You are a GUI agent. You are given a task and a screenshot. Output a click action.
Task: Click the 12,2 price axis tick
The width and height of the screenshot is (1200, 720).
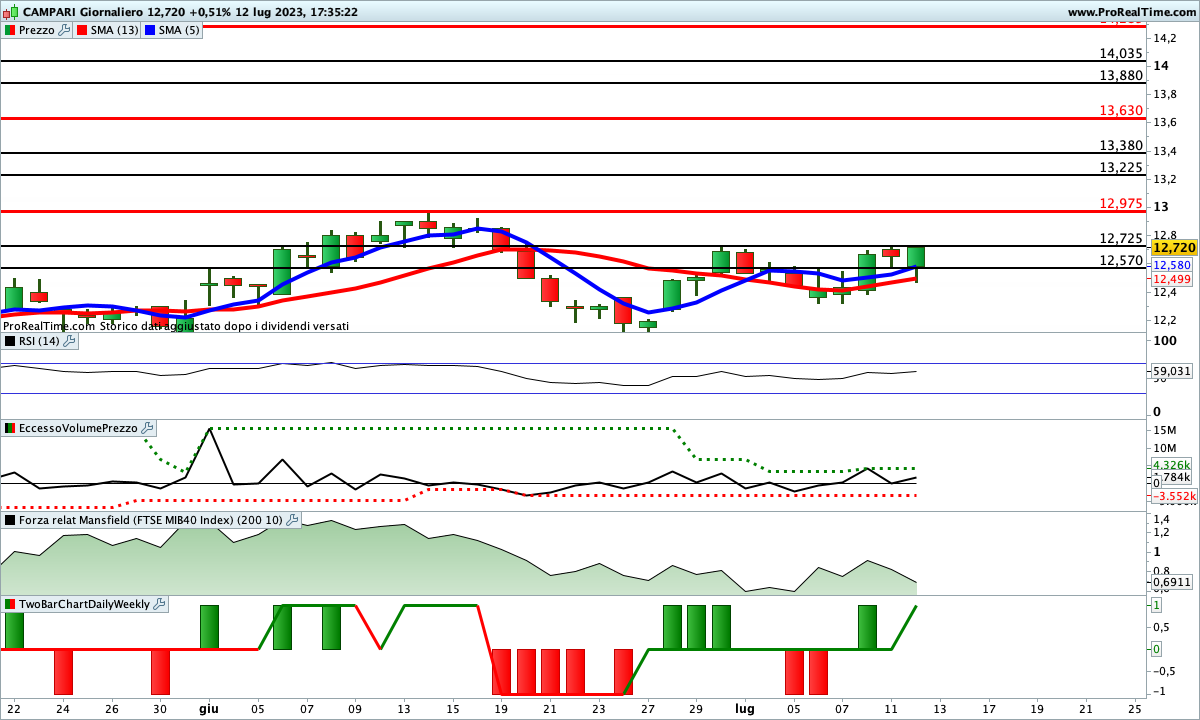(x=1165, y=320)
